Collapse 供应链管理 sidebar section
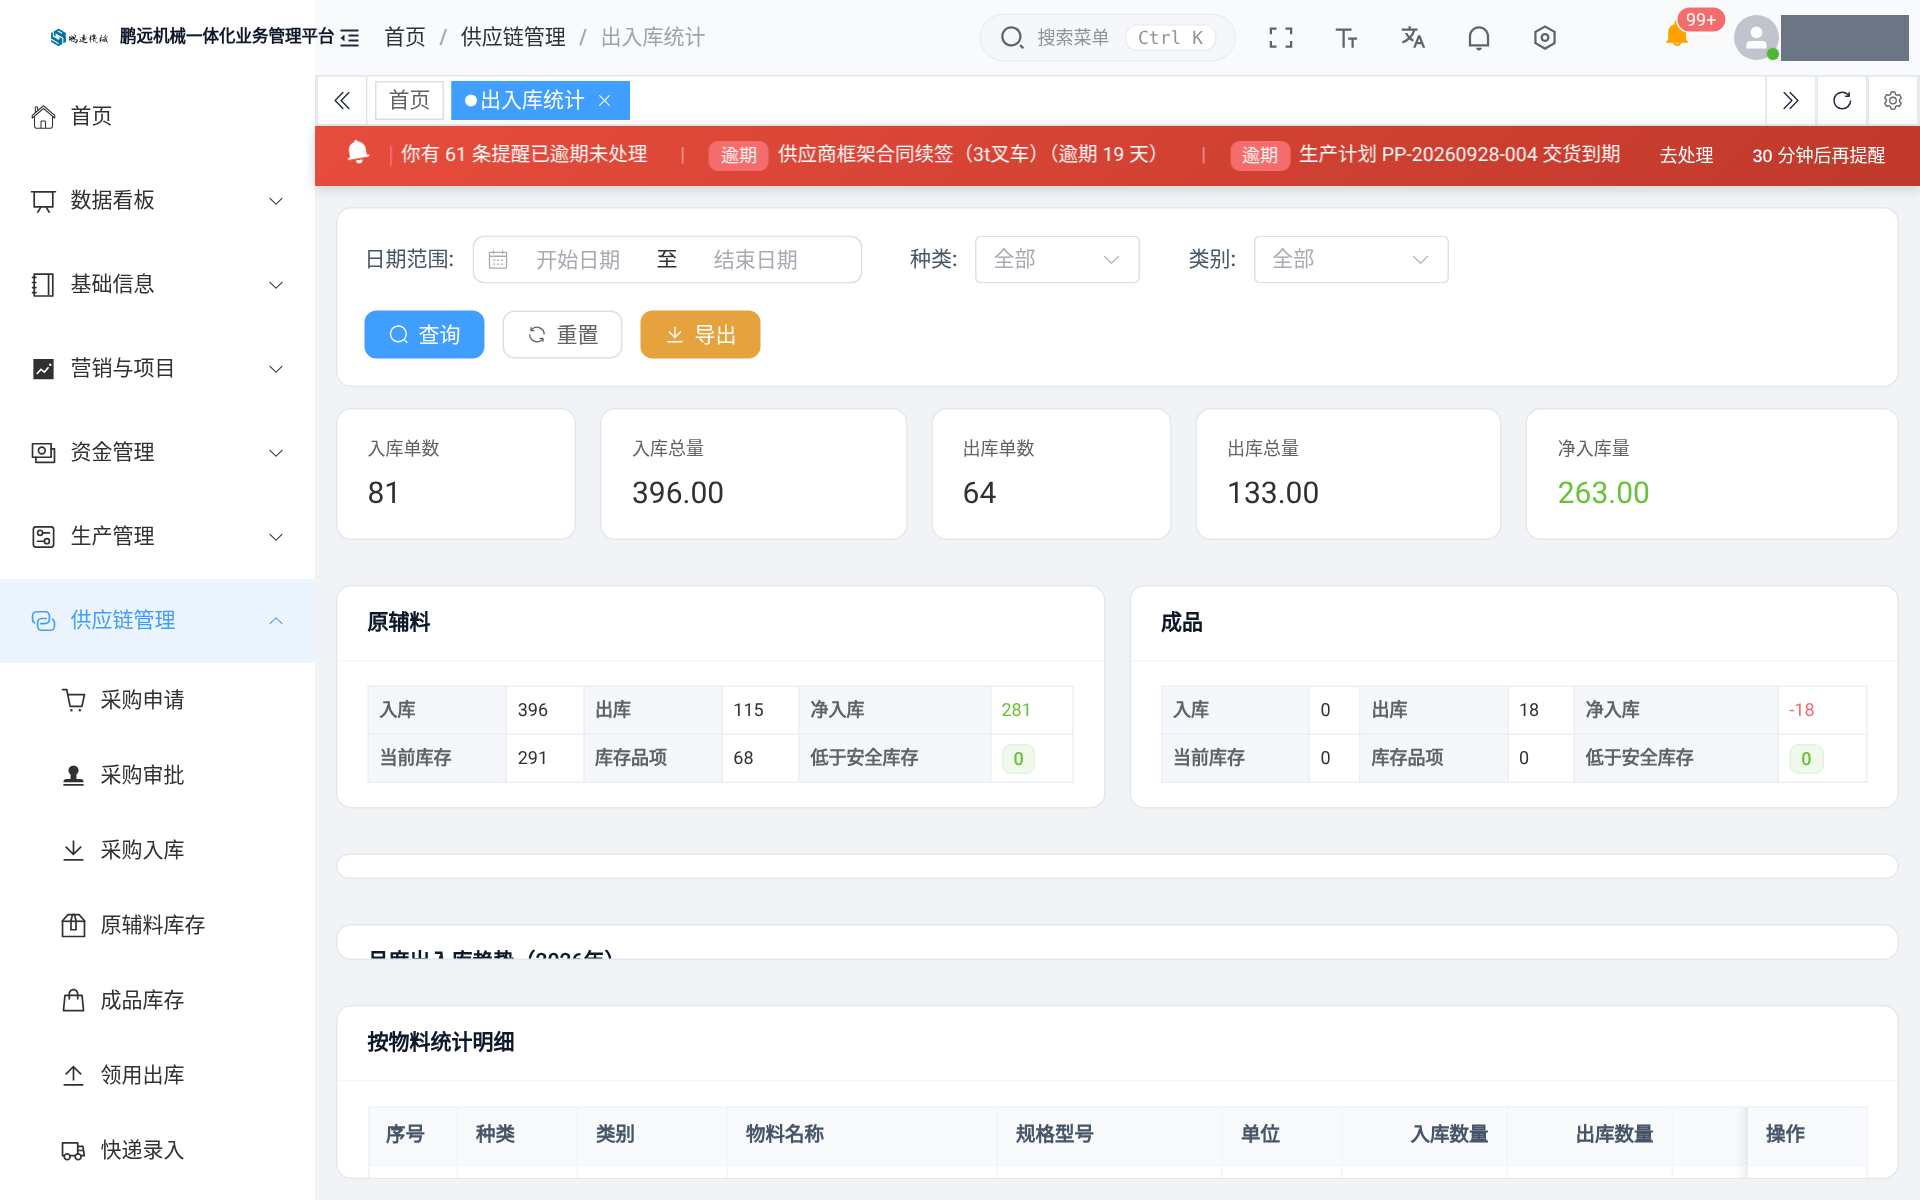This screenshot has height=1200, width=1920. (157, 620)
